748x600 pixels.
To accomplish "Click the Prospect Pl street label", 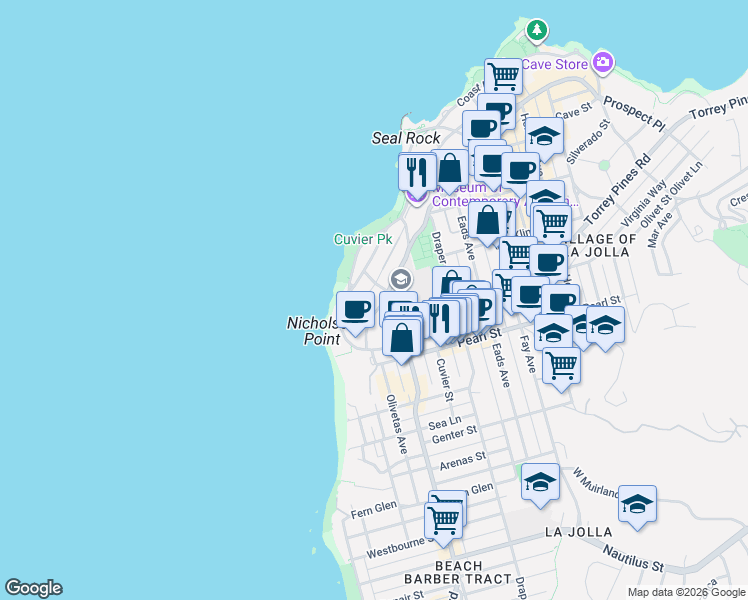I will 634,114.
